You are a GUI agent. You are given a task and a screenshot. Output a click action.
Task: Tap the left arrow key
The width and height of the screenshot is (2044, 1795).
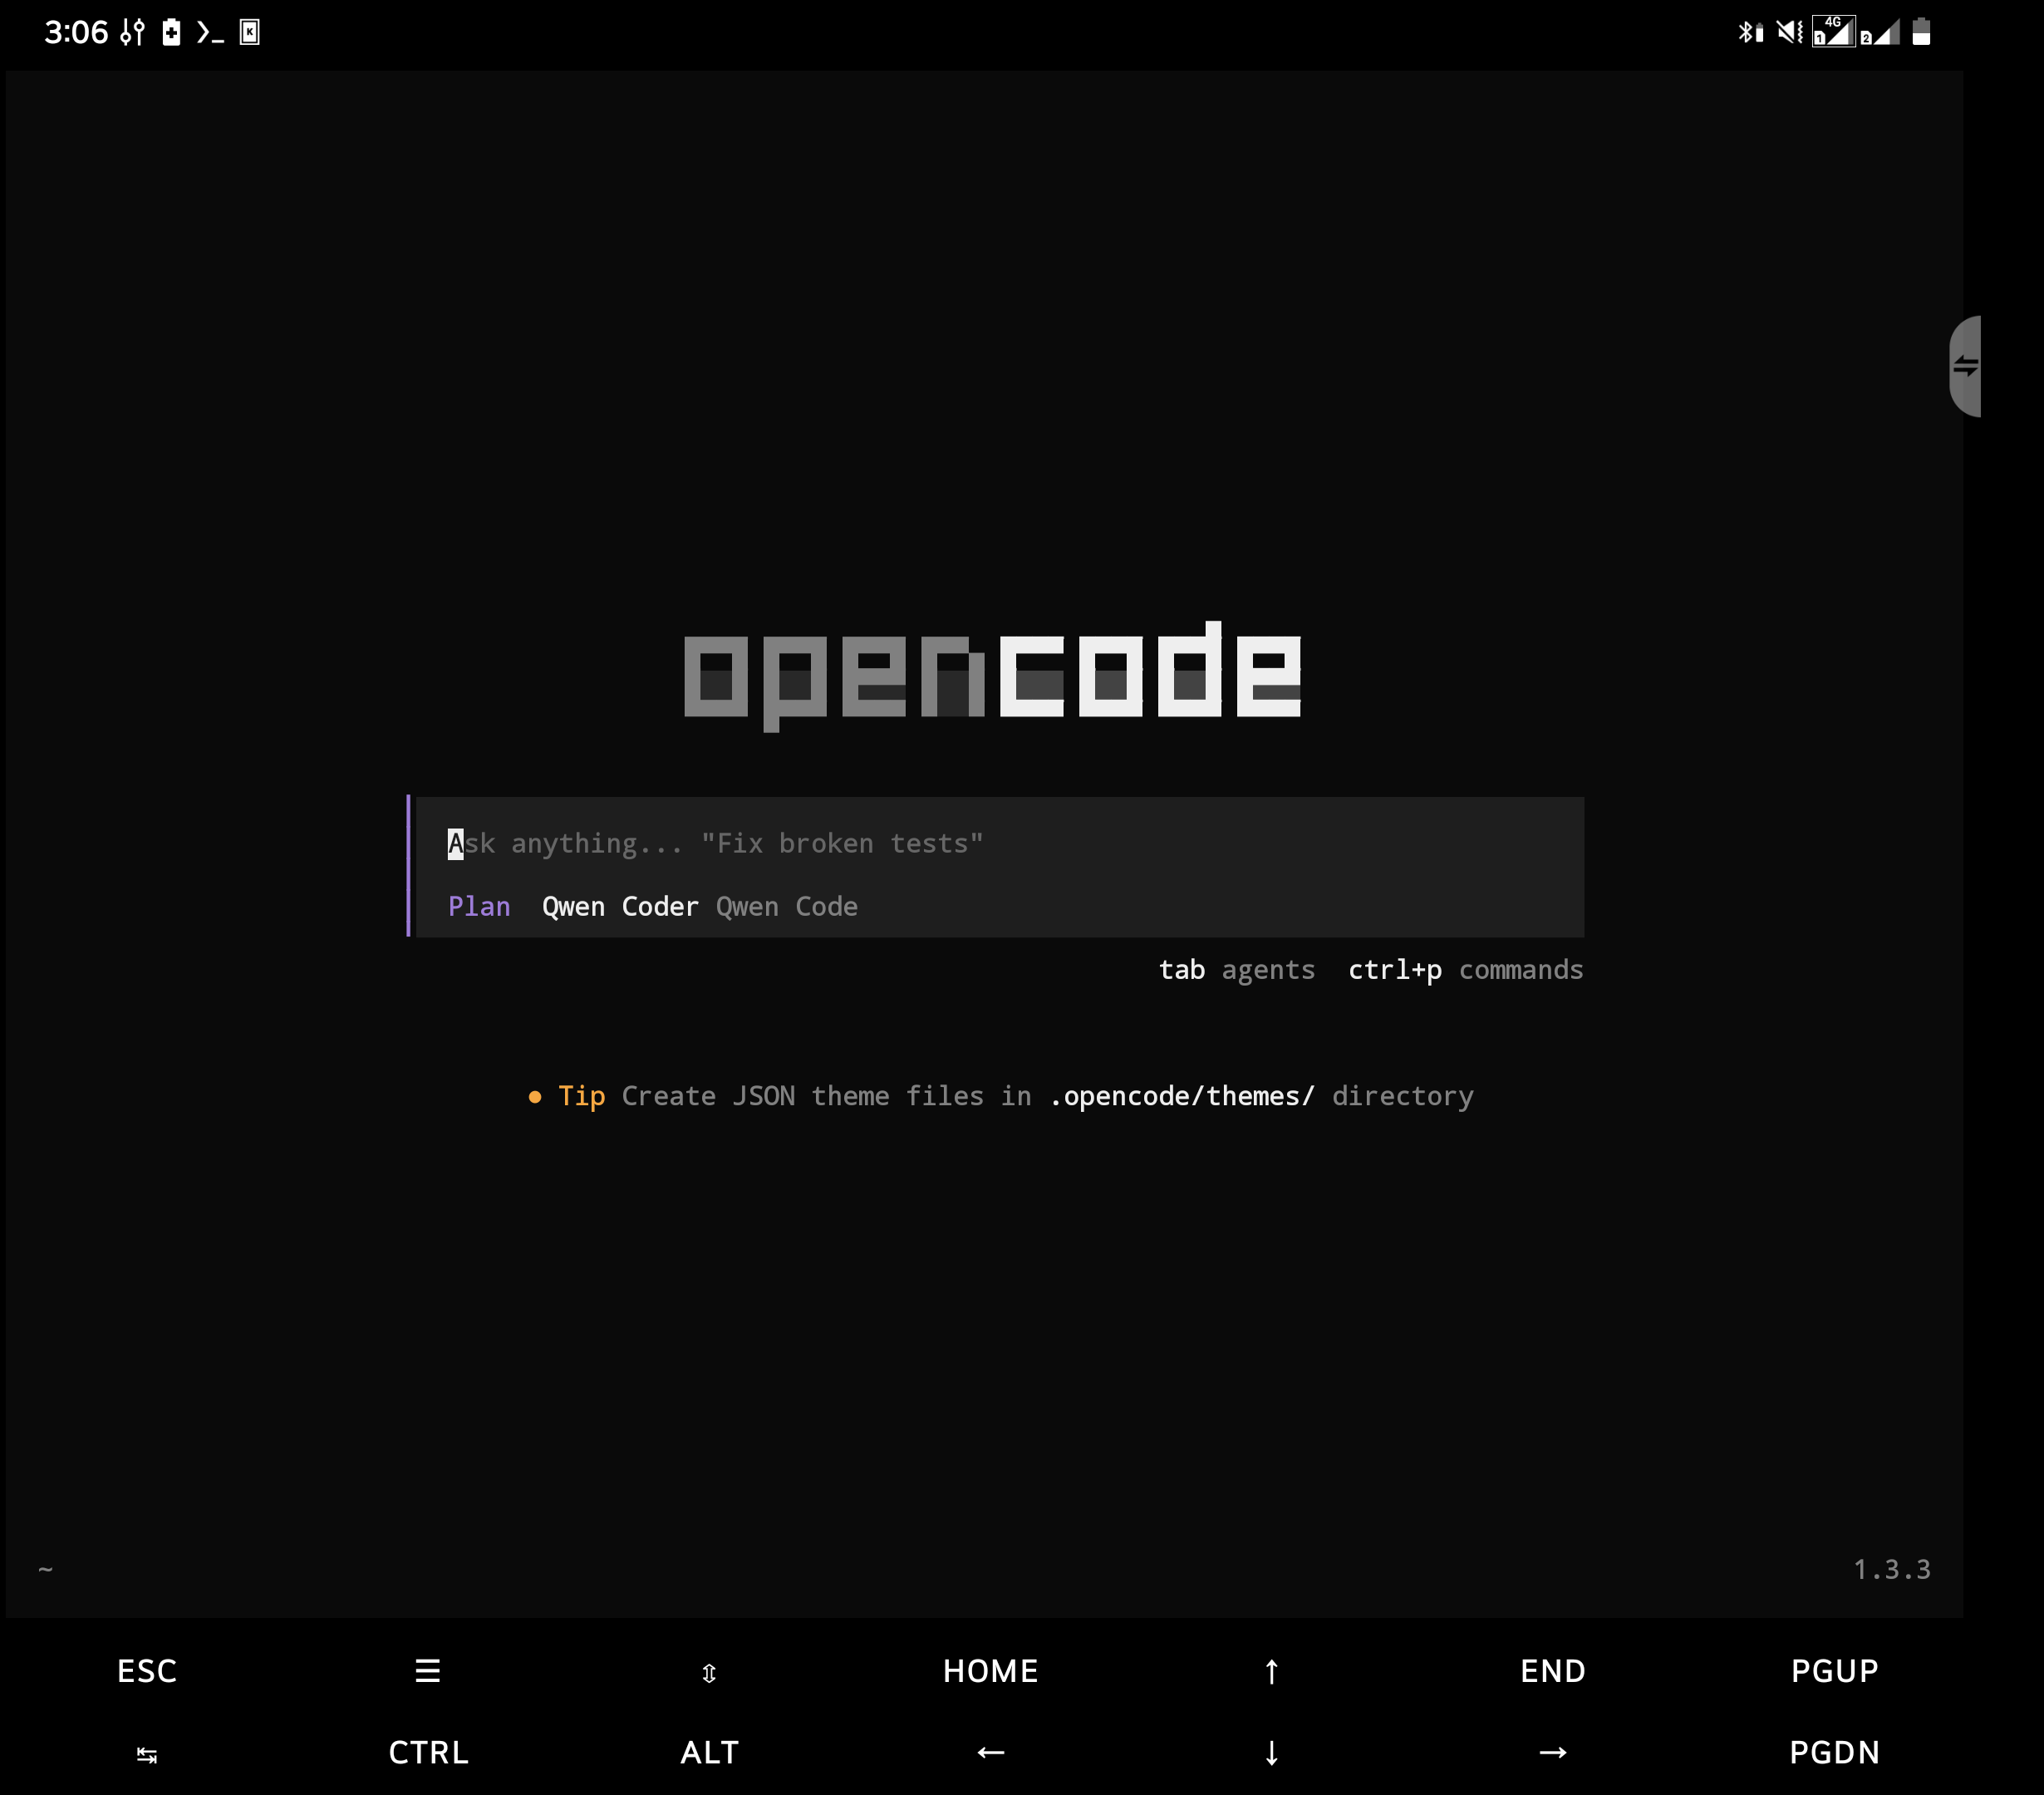(x=990, y=1752)
